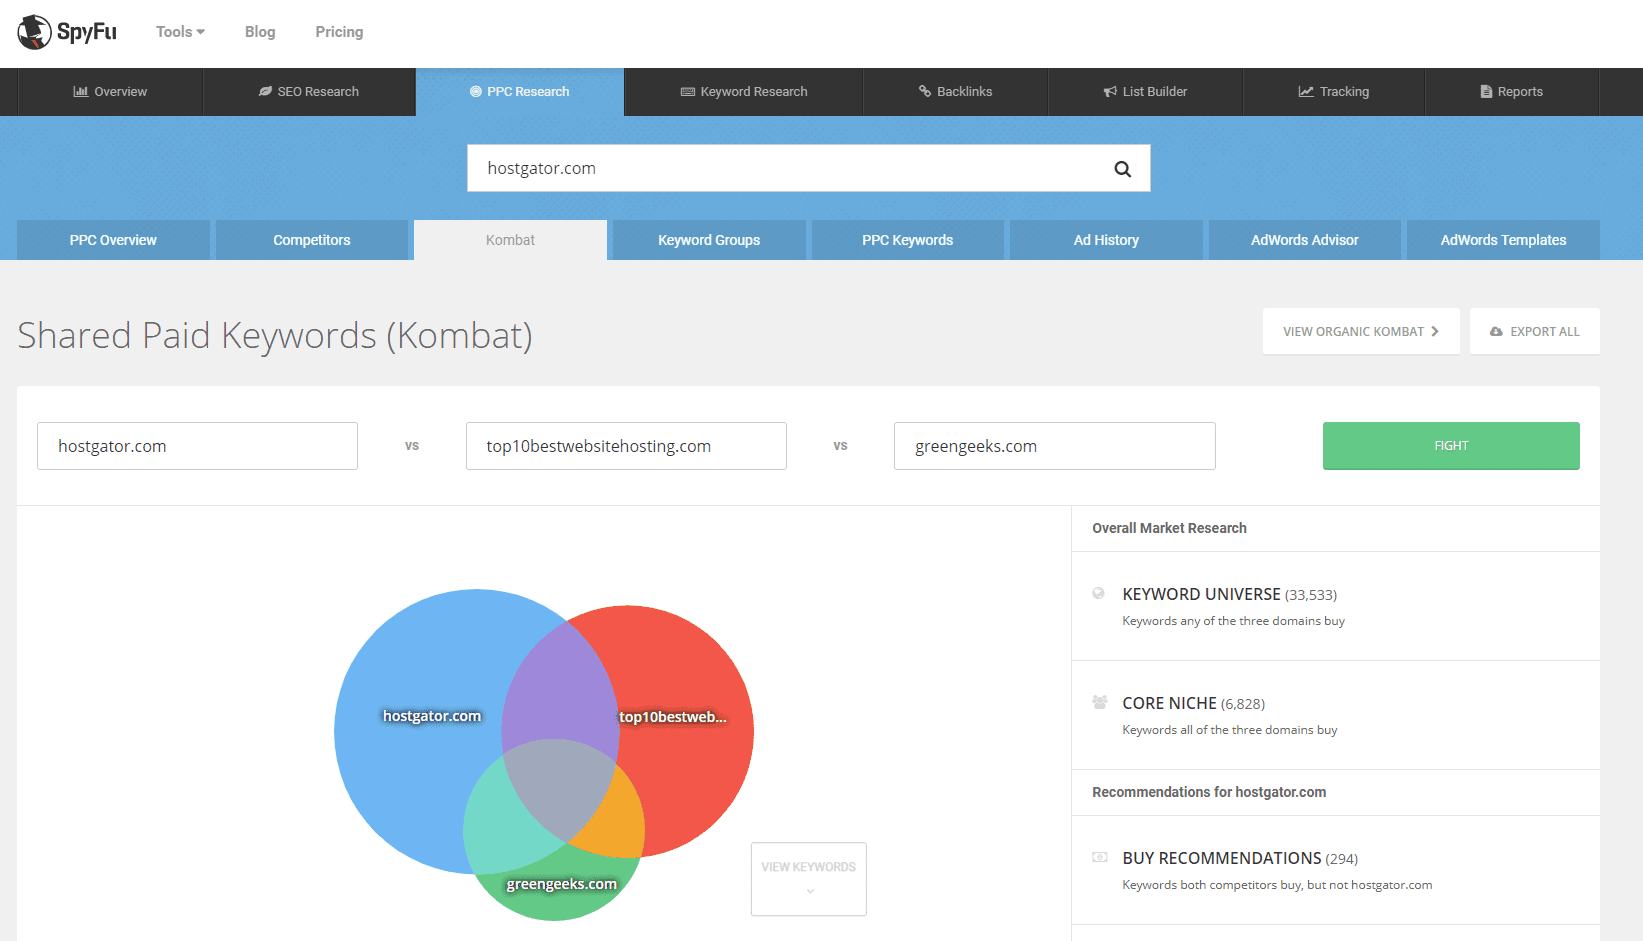This screenshot has height=941, width=1643.
Task: Go to the Pricing page
Action: pos(339,32)
